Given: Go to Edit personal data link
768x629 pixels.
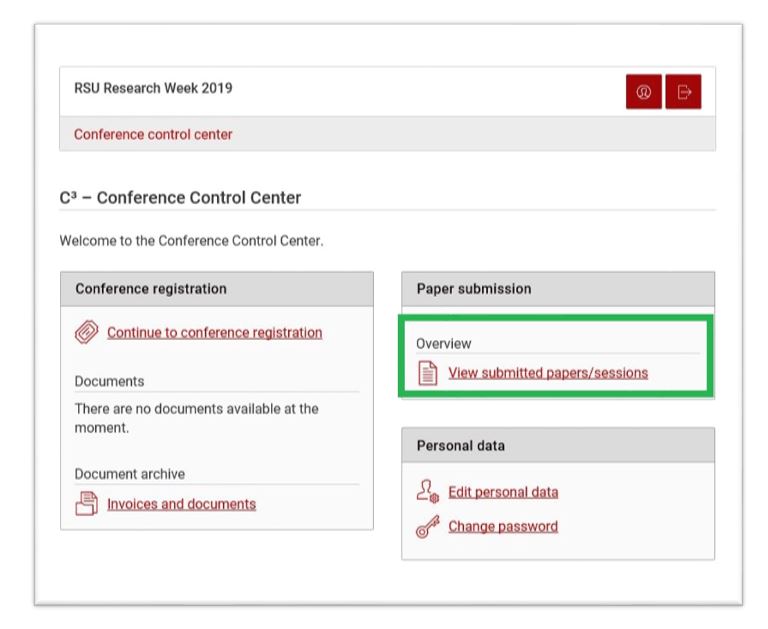Looking at the screenshot, I should click(503, 492).
